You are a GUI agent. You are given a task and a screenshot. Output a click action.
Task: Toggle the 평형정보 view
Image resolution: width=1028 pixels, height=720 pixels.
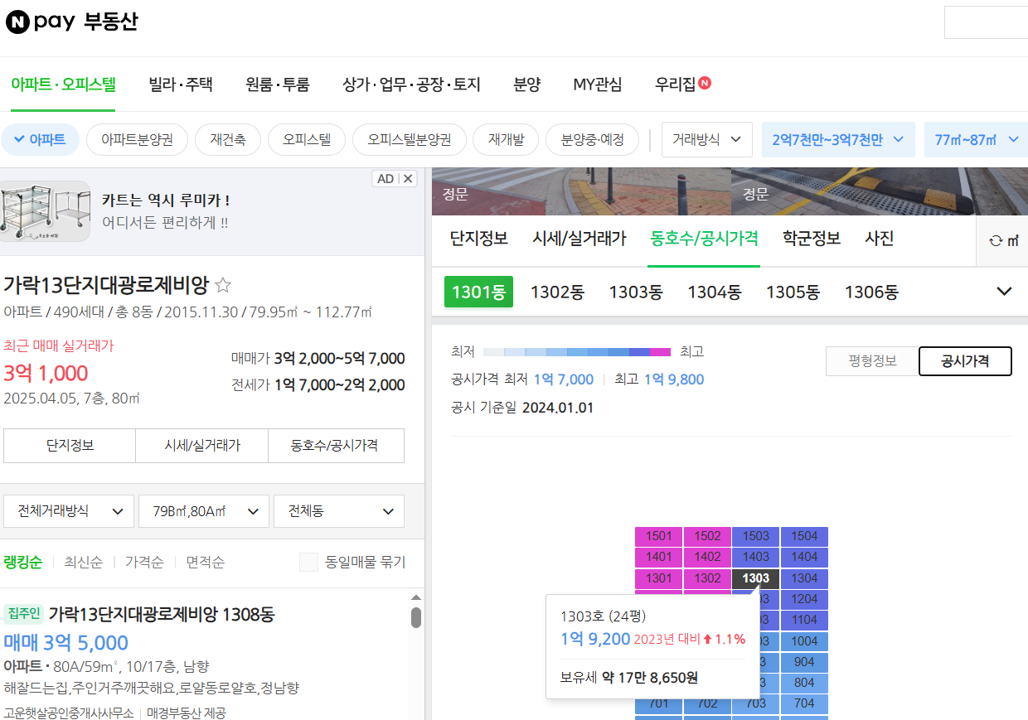pyautogui.click(x=869, y=361)
